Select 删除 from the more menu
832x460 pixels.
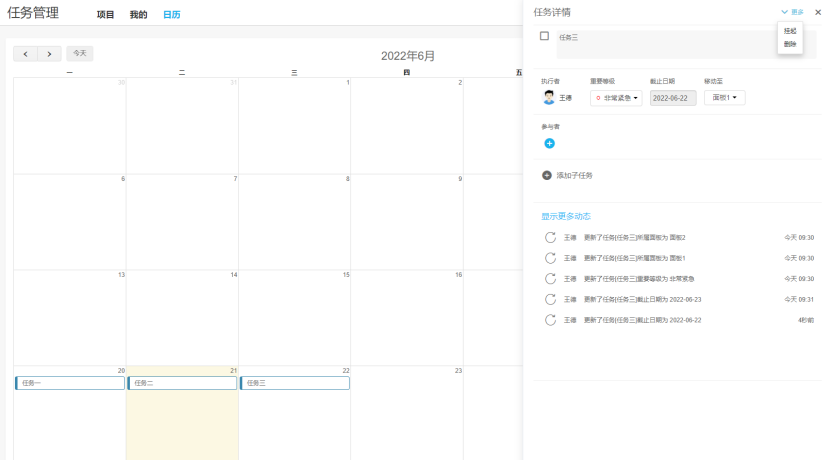tap(790, 44)
